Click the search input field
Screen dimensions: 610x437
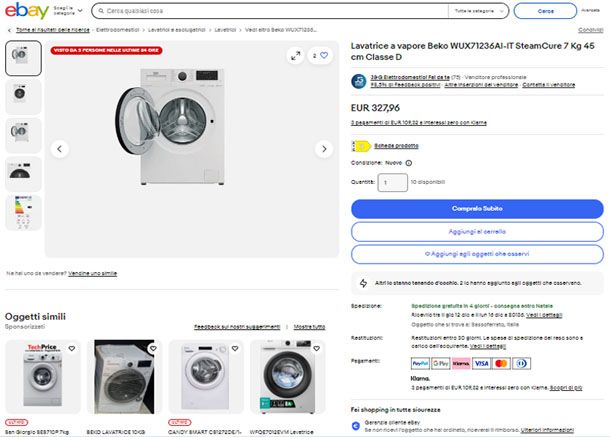(x=272, y=11)
